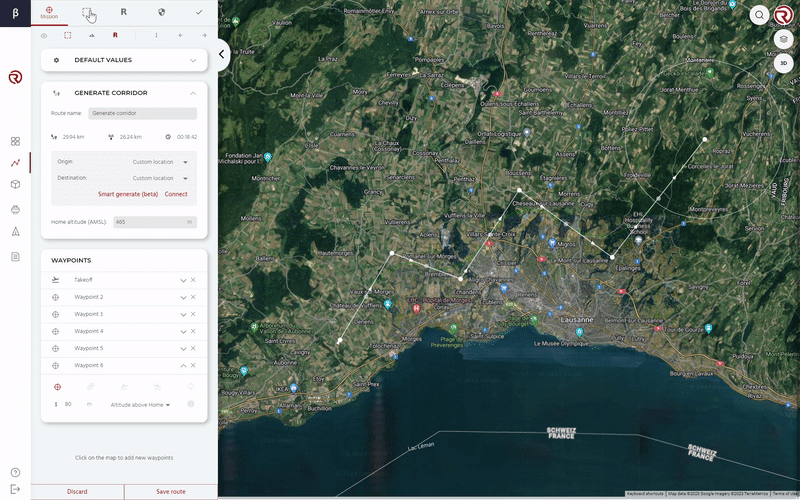Click the right arrow redo icon
The image size is (800, 500).
[204, 35]
